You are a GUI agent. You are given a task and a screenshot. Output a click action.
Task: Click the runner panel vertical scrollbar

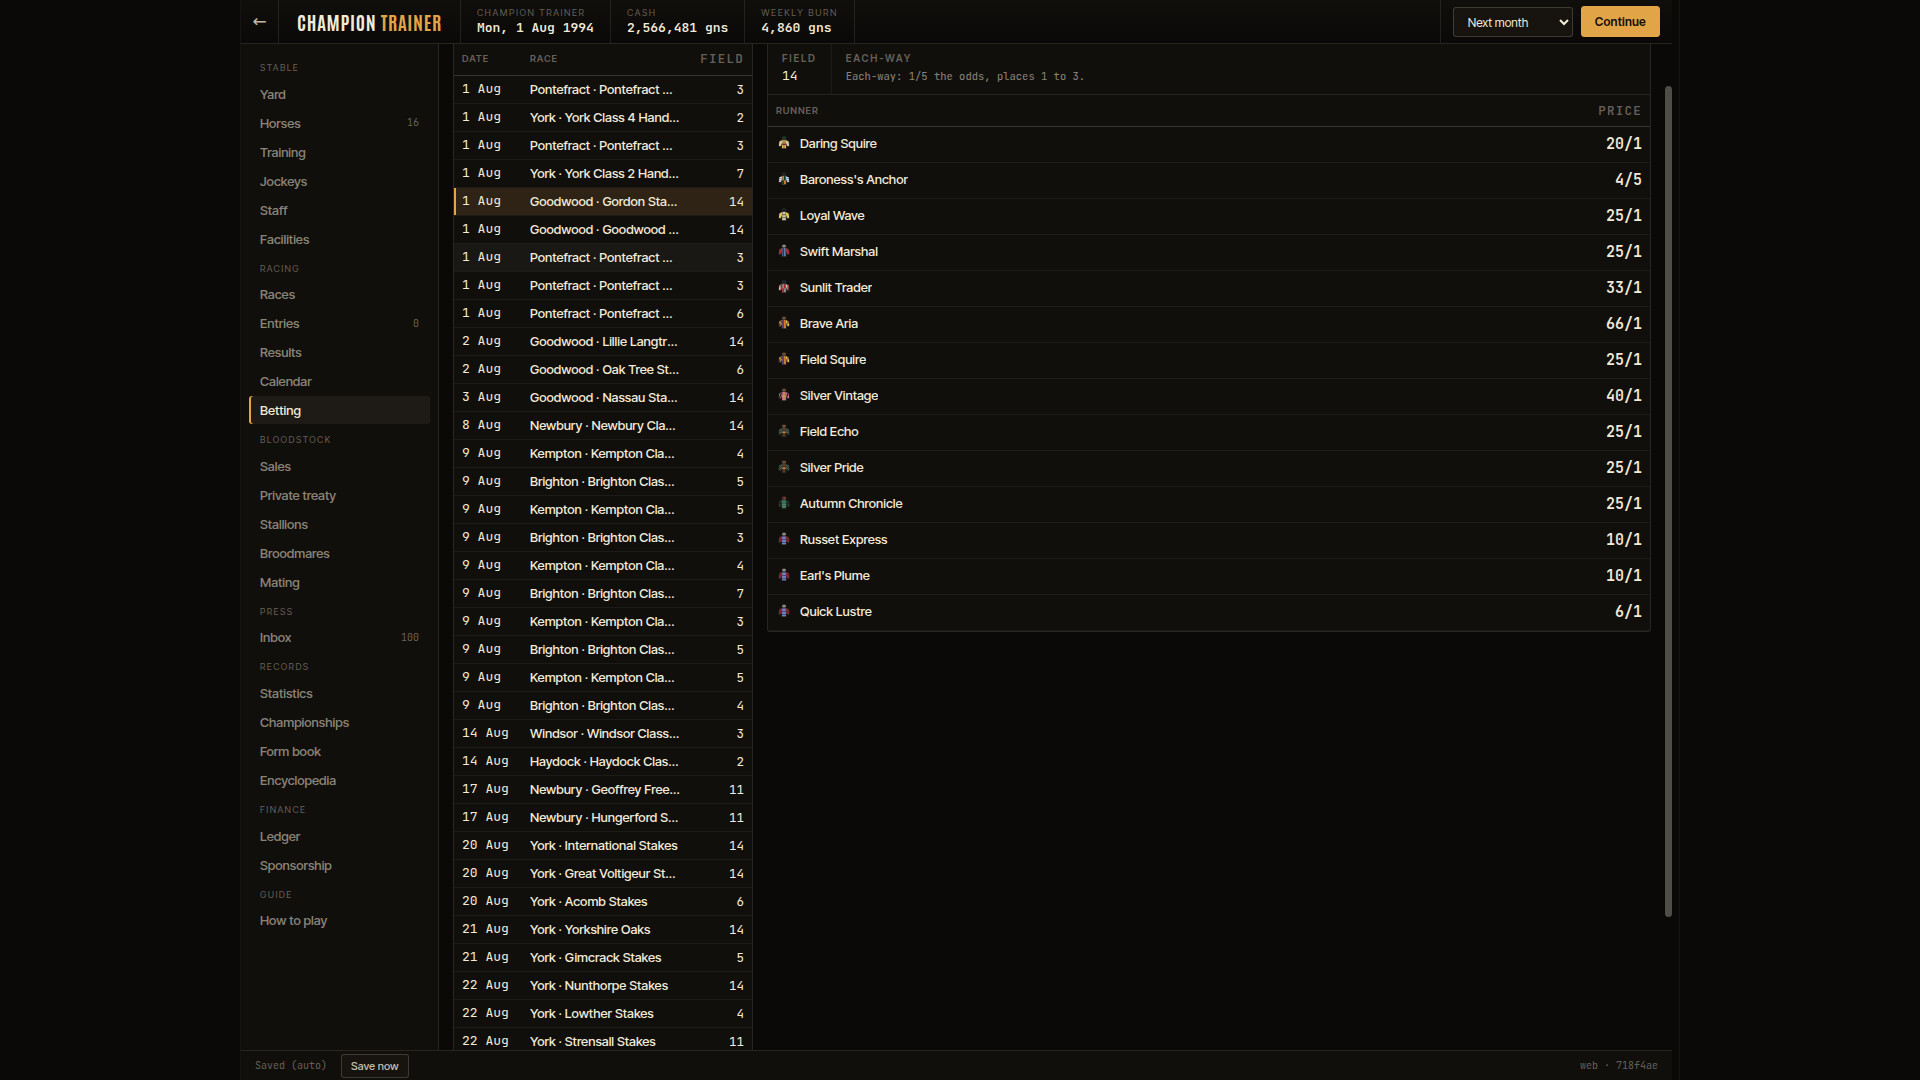1668,500
